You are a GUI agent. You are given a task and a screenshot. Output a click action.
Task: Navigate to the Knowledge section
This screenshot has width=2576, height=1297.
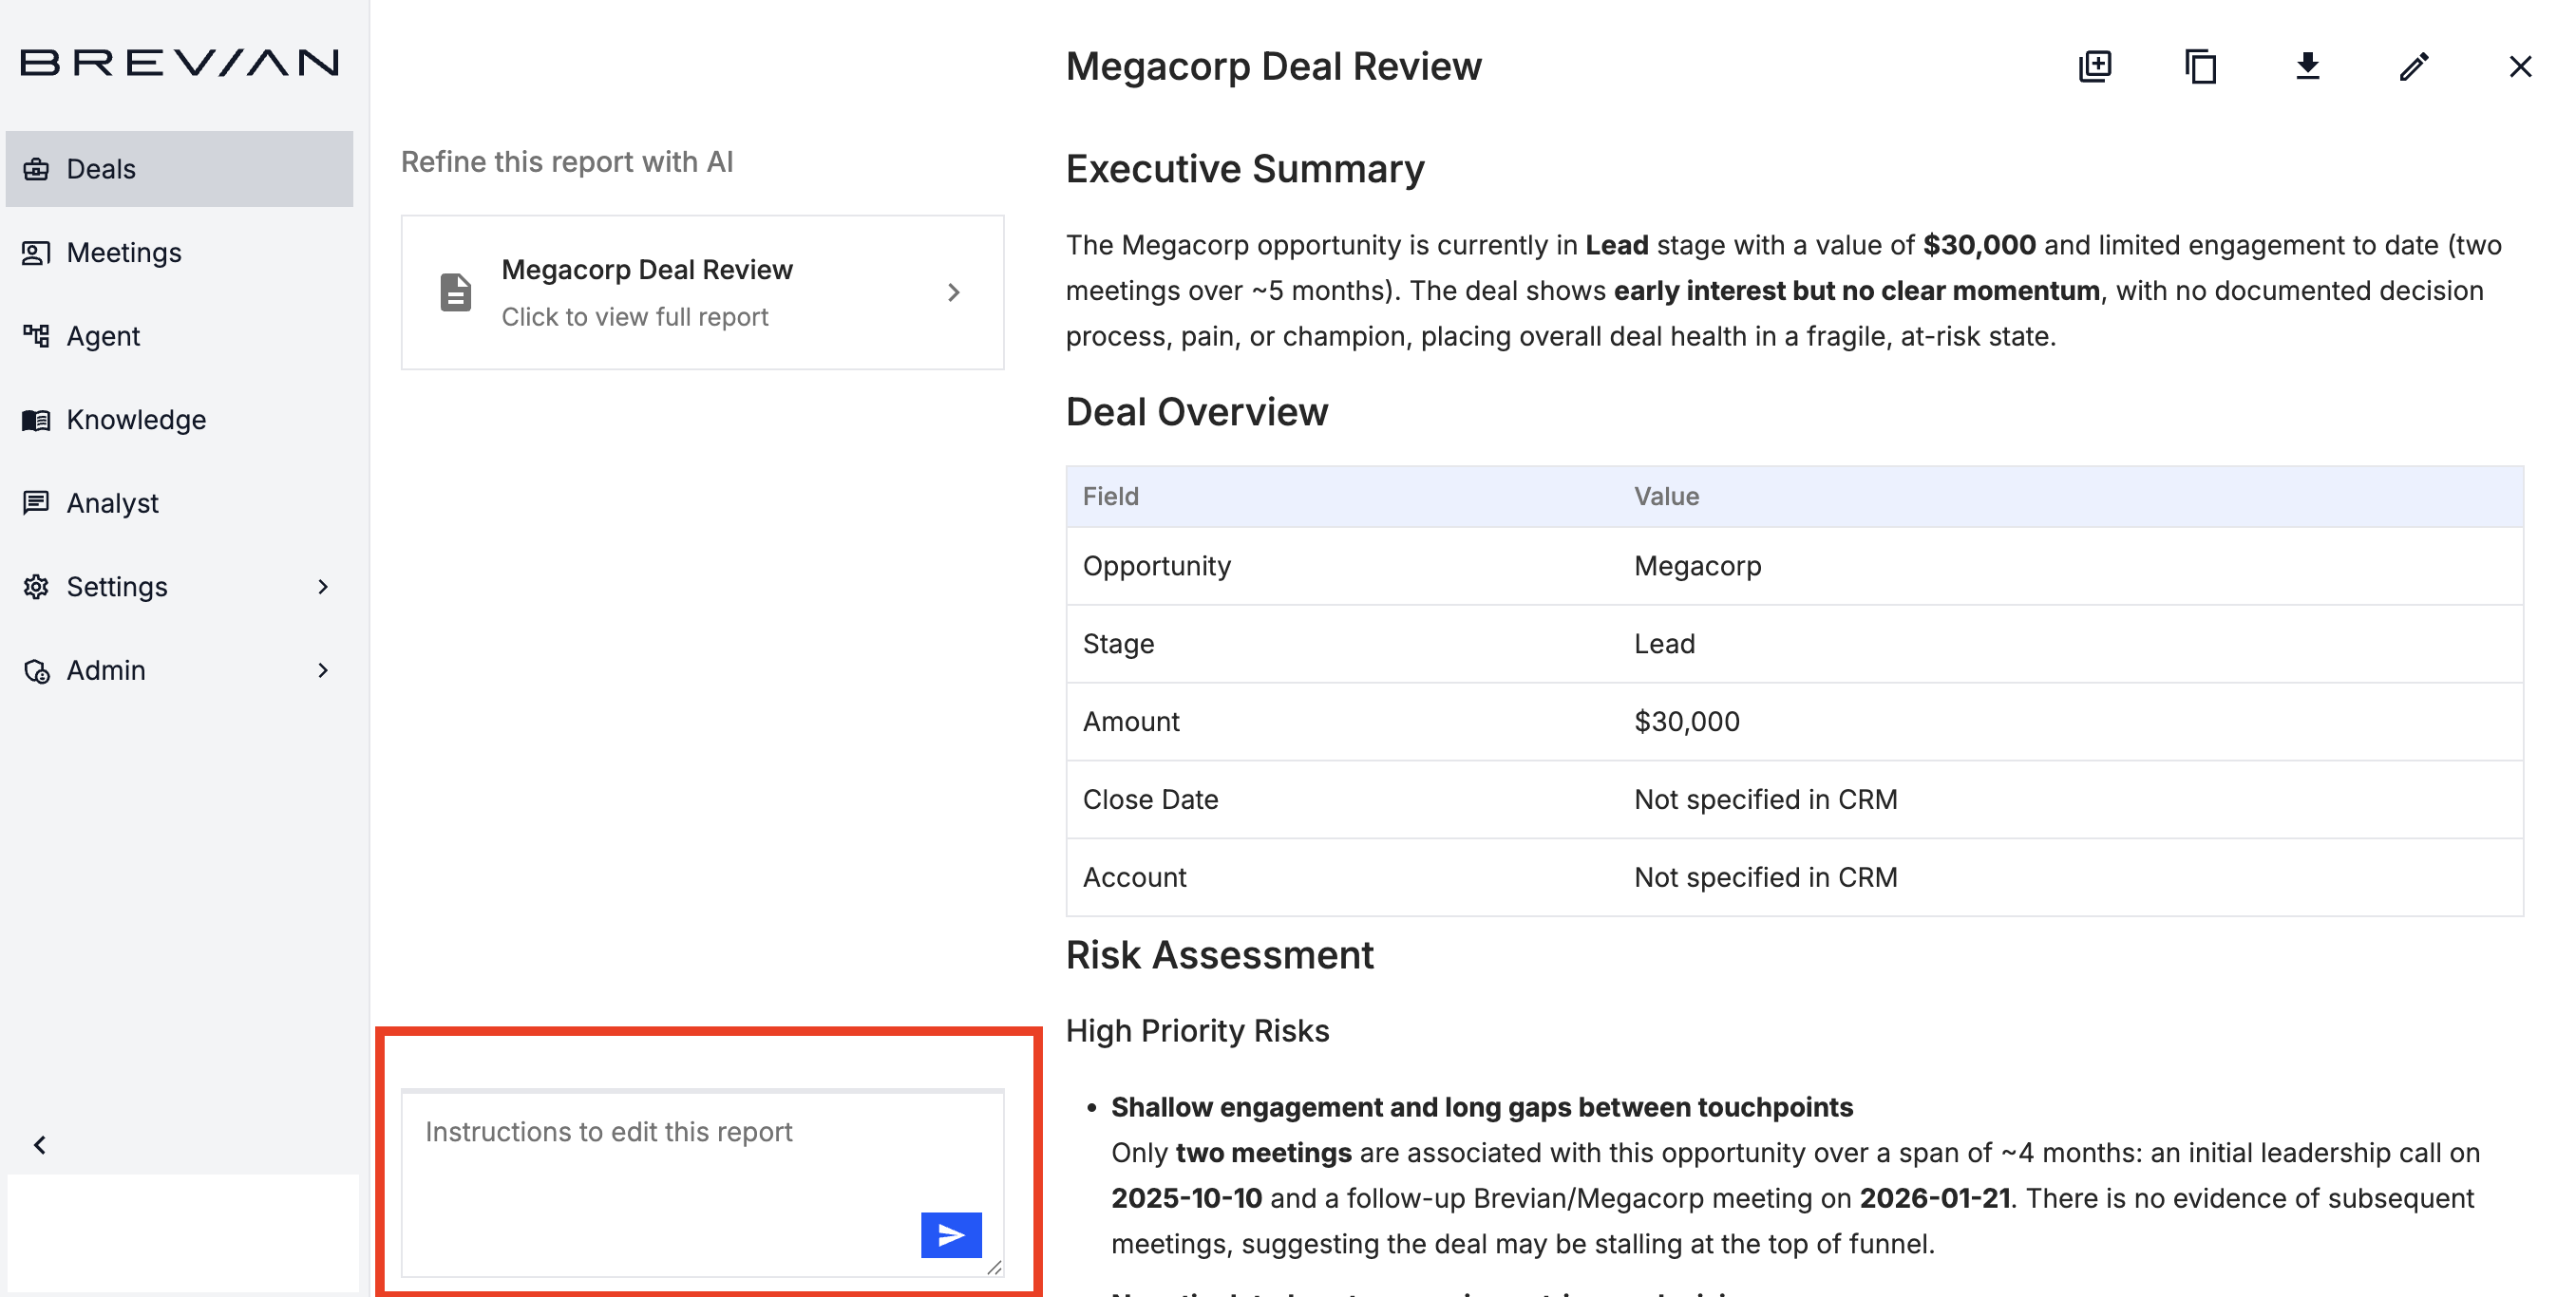pos(135,420)
